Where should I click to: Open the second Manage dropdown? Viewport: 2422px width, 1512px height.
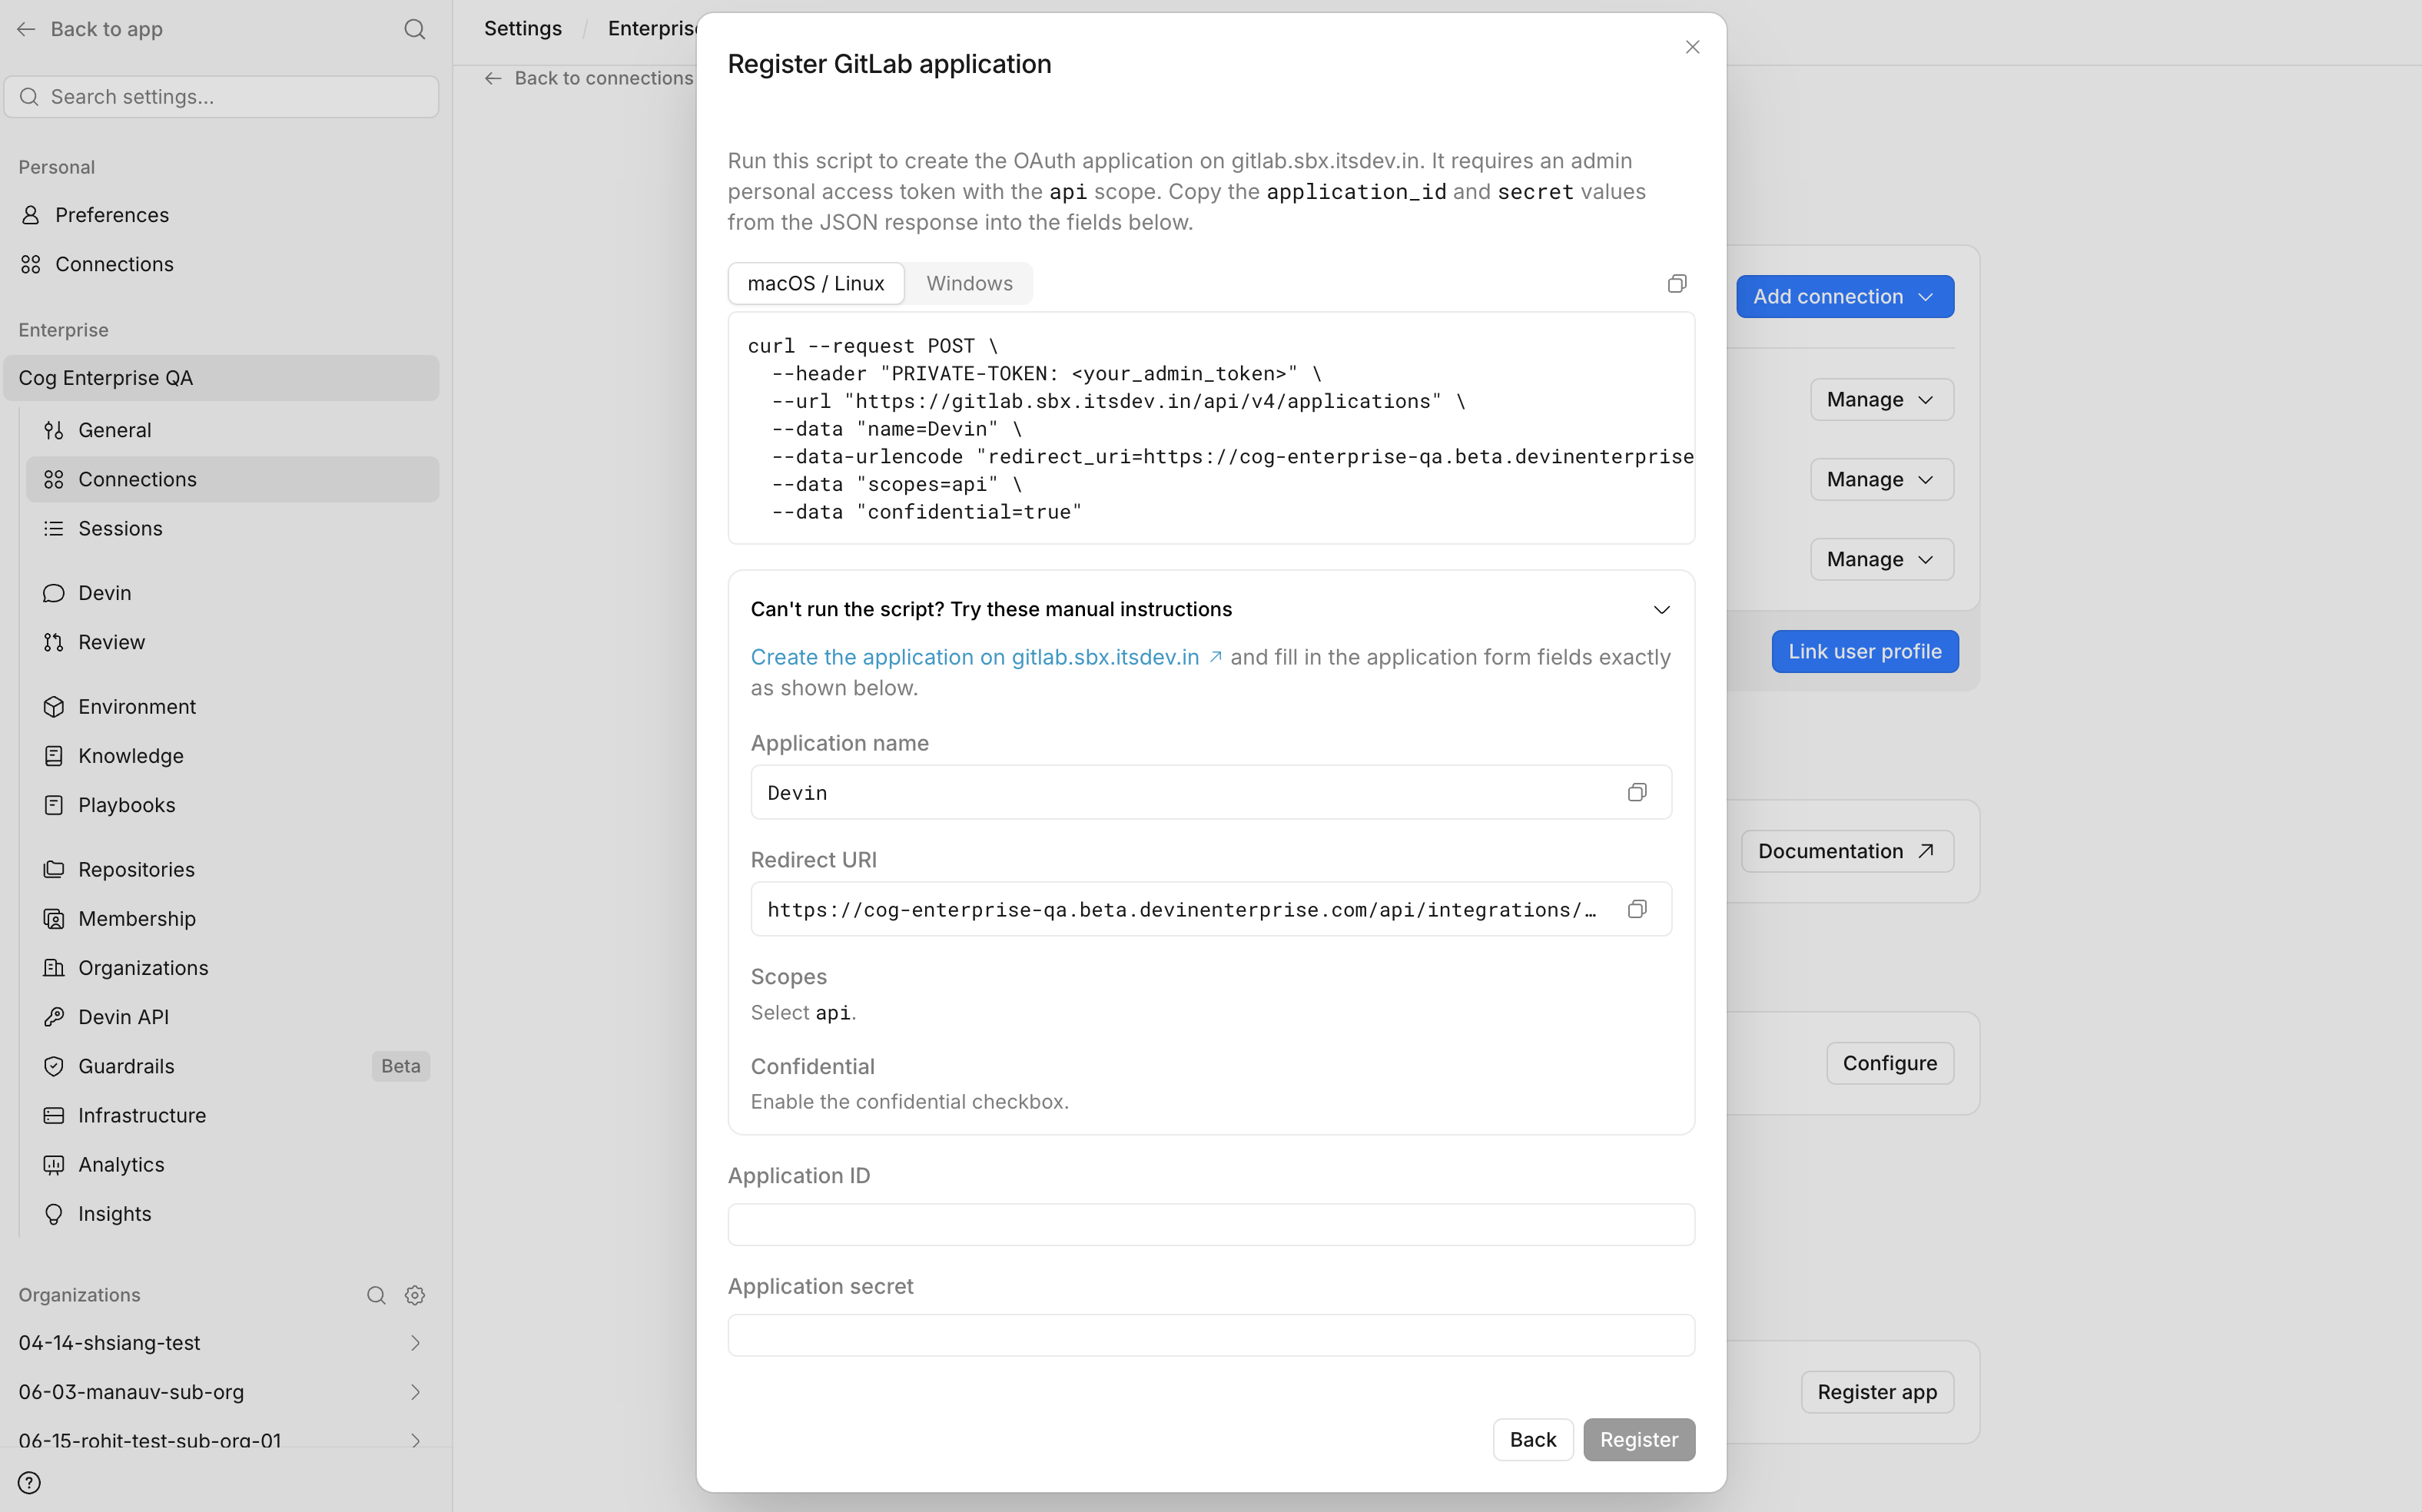coord(1881,479)
